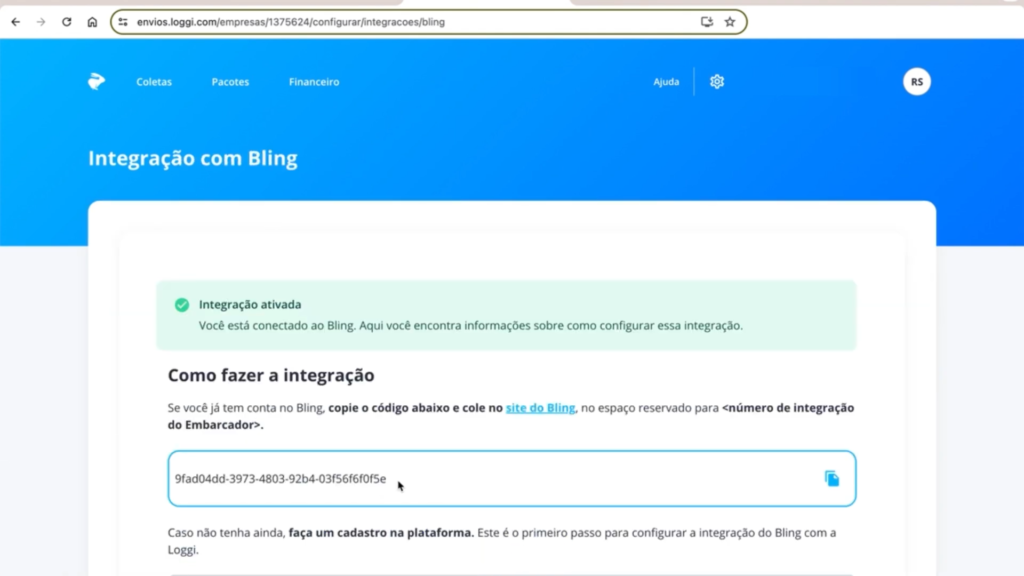Open the browser home page
The image size is (1024, 576).
tap(92, 22)
